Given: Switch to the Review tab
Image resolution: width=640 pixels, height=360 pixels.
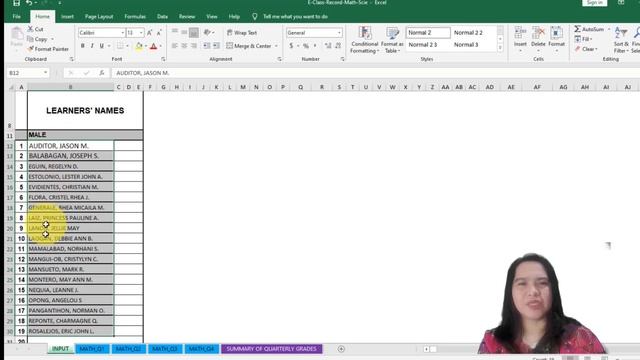Looking at the screenshot, I should click(x=187, y=17).
